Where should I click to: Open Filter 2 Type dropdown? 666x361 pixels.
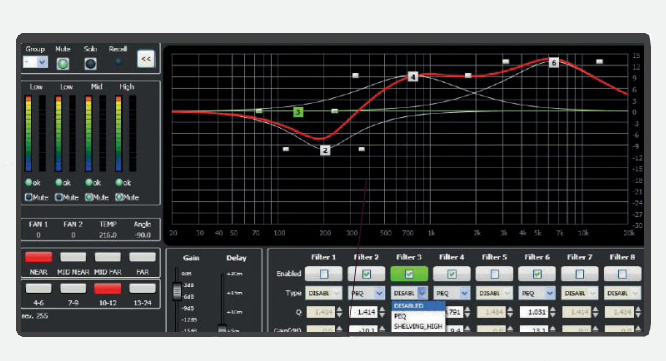tap(367, 293)
